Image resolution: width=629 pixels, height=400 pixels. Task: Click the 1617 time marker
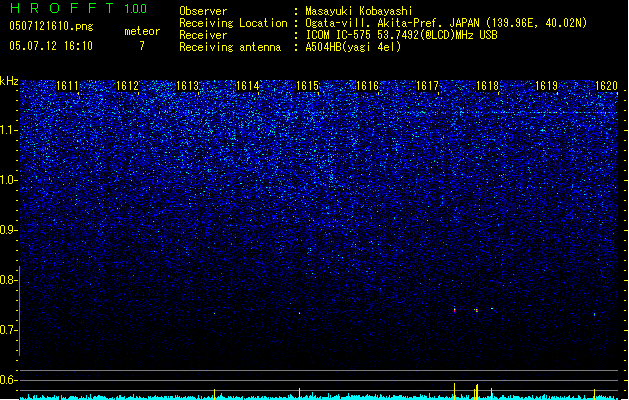click(x=427, y=86)
